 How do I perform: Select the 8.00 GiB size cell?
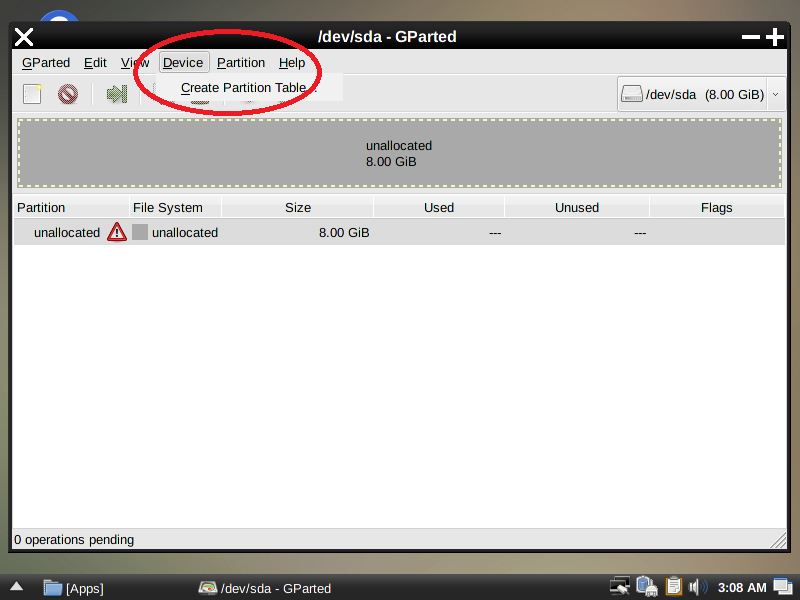coord(344,233)
